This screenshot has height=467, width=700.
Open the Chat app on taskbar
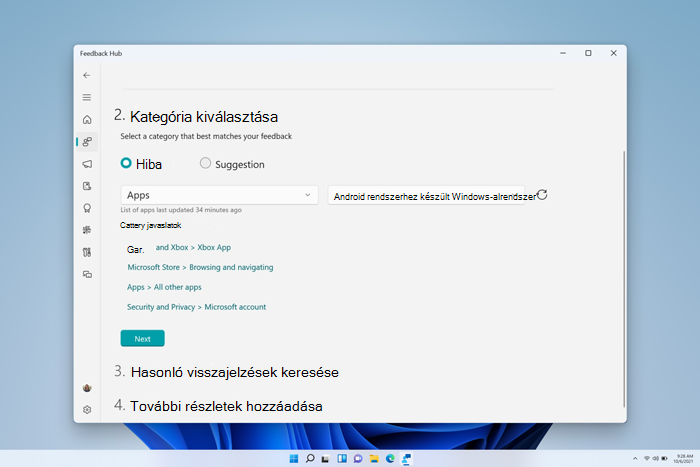tap(358, 459)
